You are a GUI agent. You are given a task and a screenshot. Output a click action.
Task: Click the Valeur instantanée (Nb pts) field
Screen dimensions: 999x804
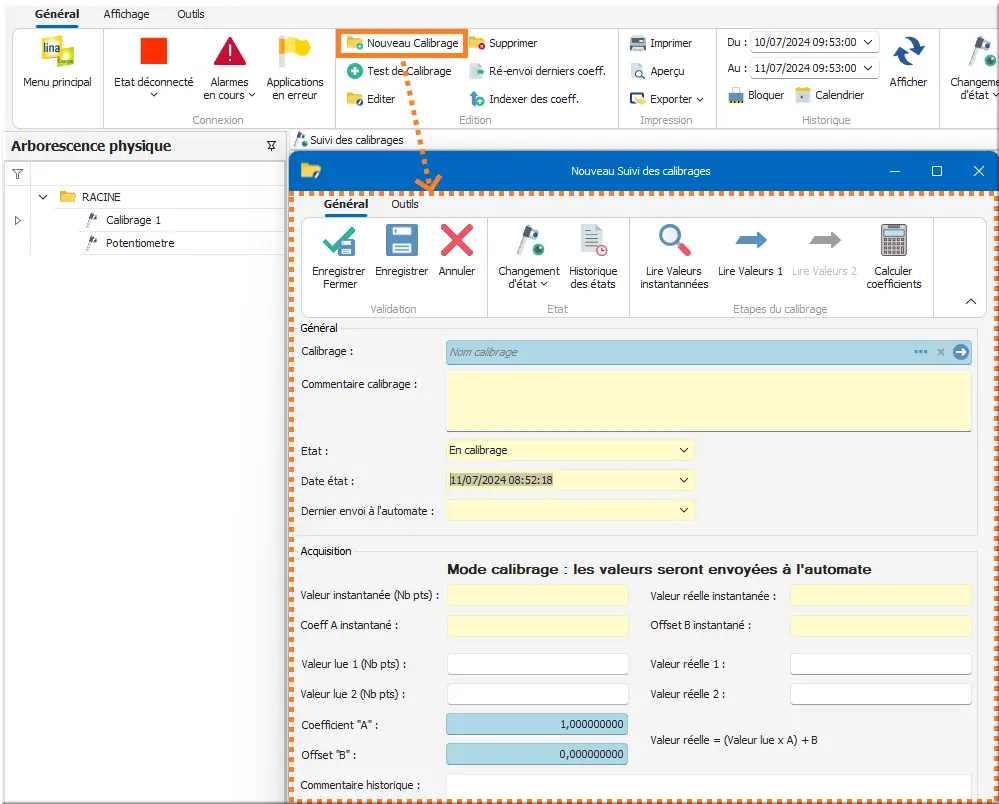pos(537,595)
